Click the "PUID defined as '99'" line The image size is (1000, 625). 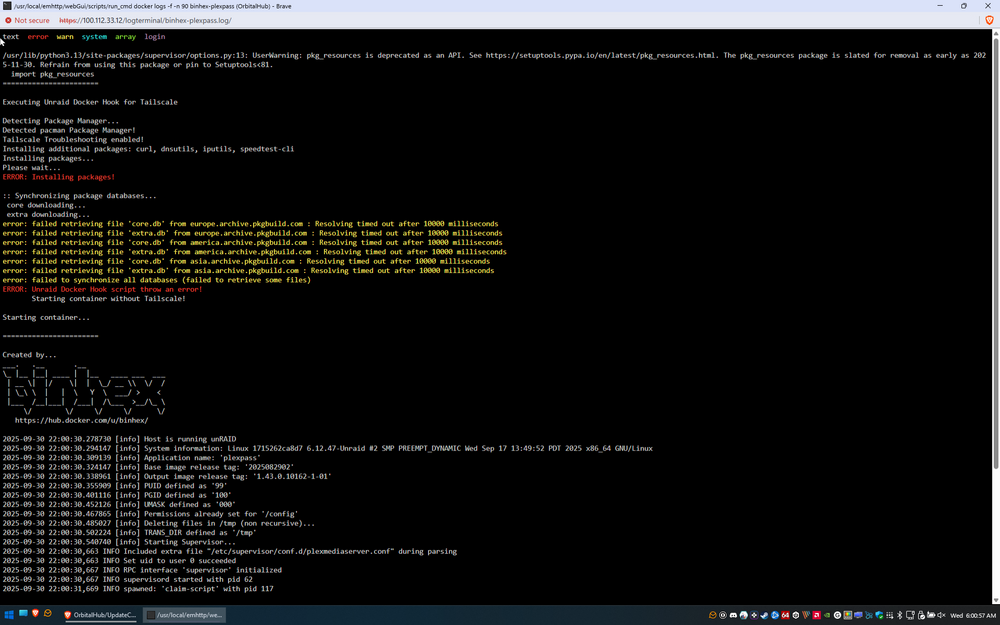coord(115,486)
